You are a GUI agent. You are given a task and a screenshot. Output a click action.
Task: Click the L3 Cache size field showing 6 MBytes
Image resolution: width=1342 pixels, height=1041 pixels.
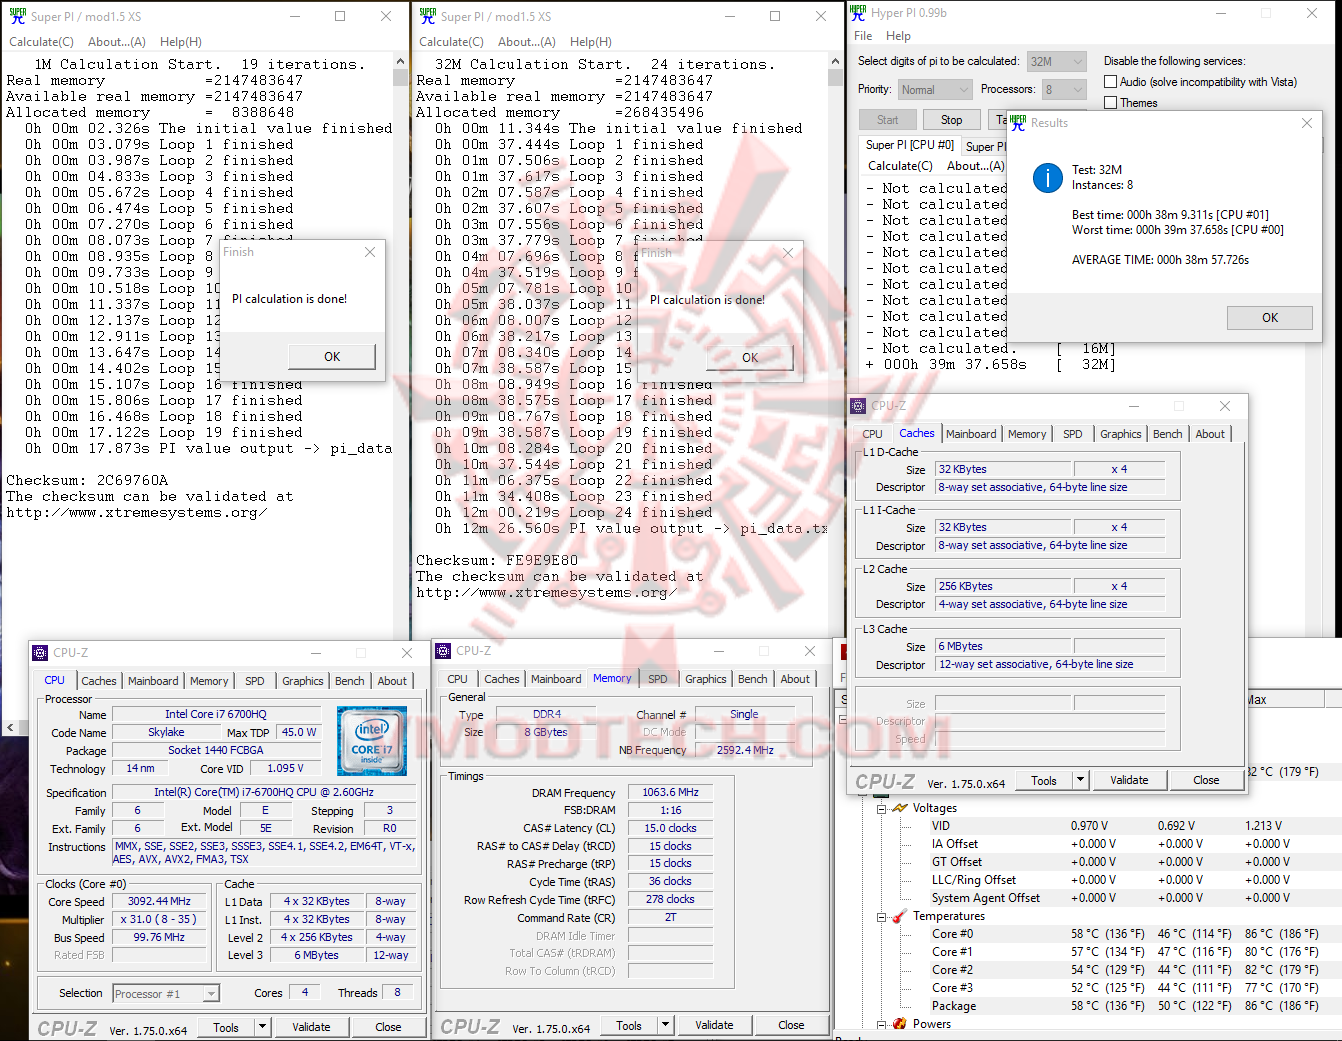pos(1003,646)
